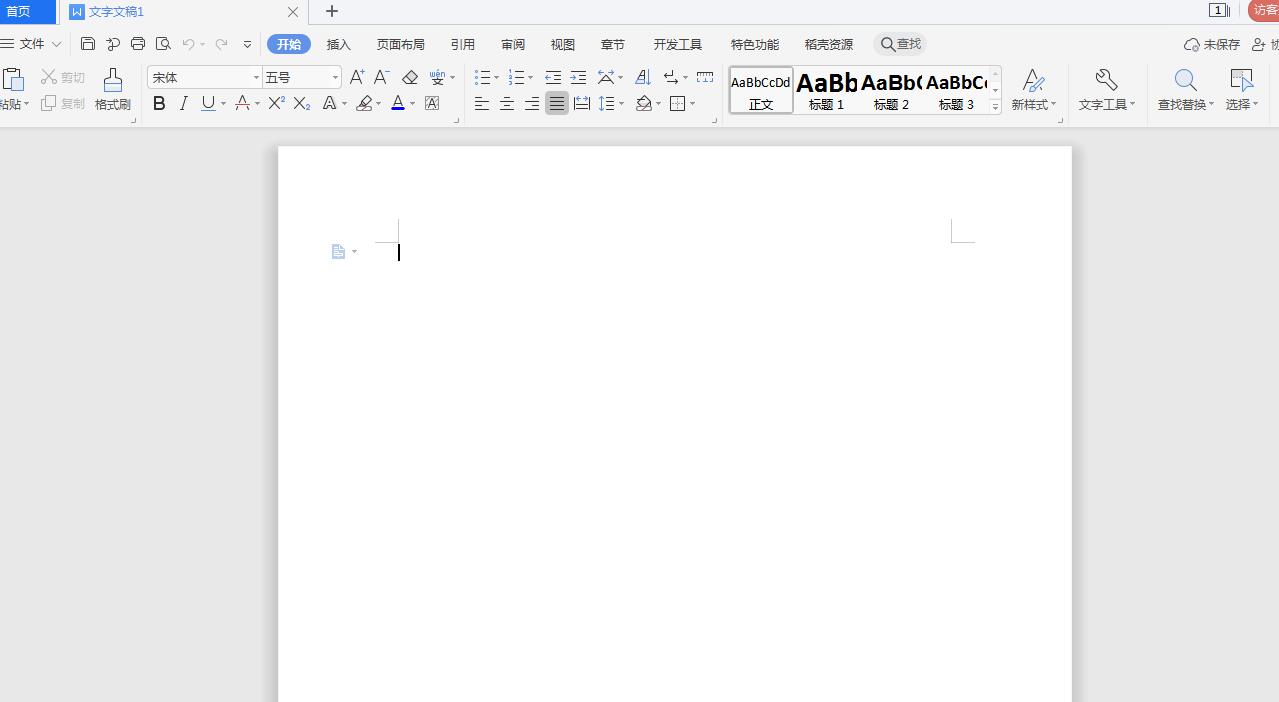
Task: Expand the styles gallery more arrow
Action: (x=995, y=106)
